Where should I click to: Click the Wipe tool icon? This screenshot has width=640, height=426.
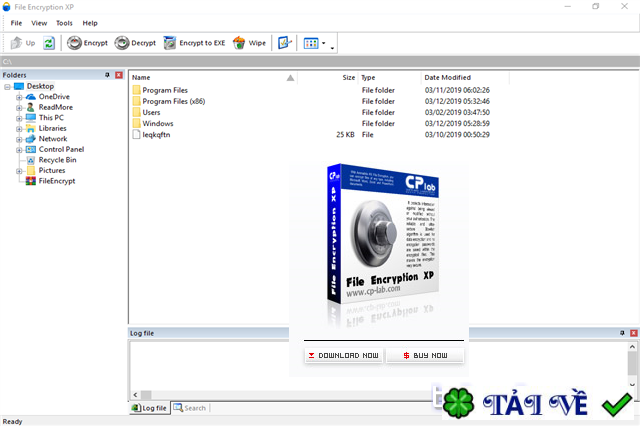coord(239,43)
